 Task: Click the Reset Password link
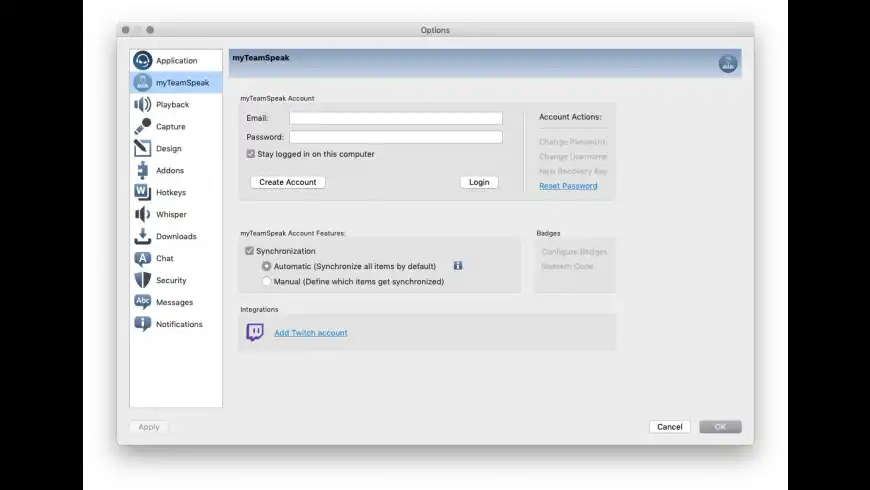[x=568, y=186]
